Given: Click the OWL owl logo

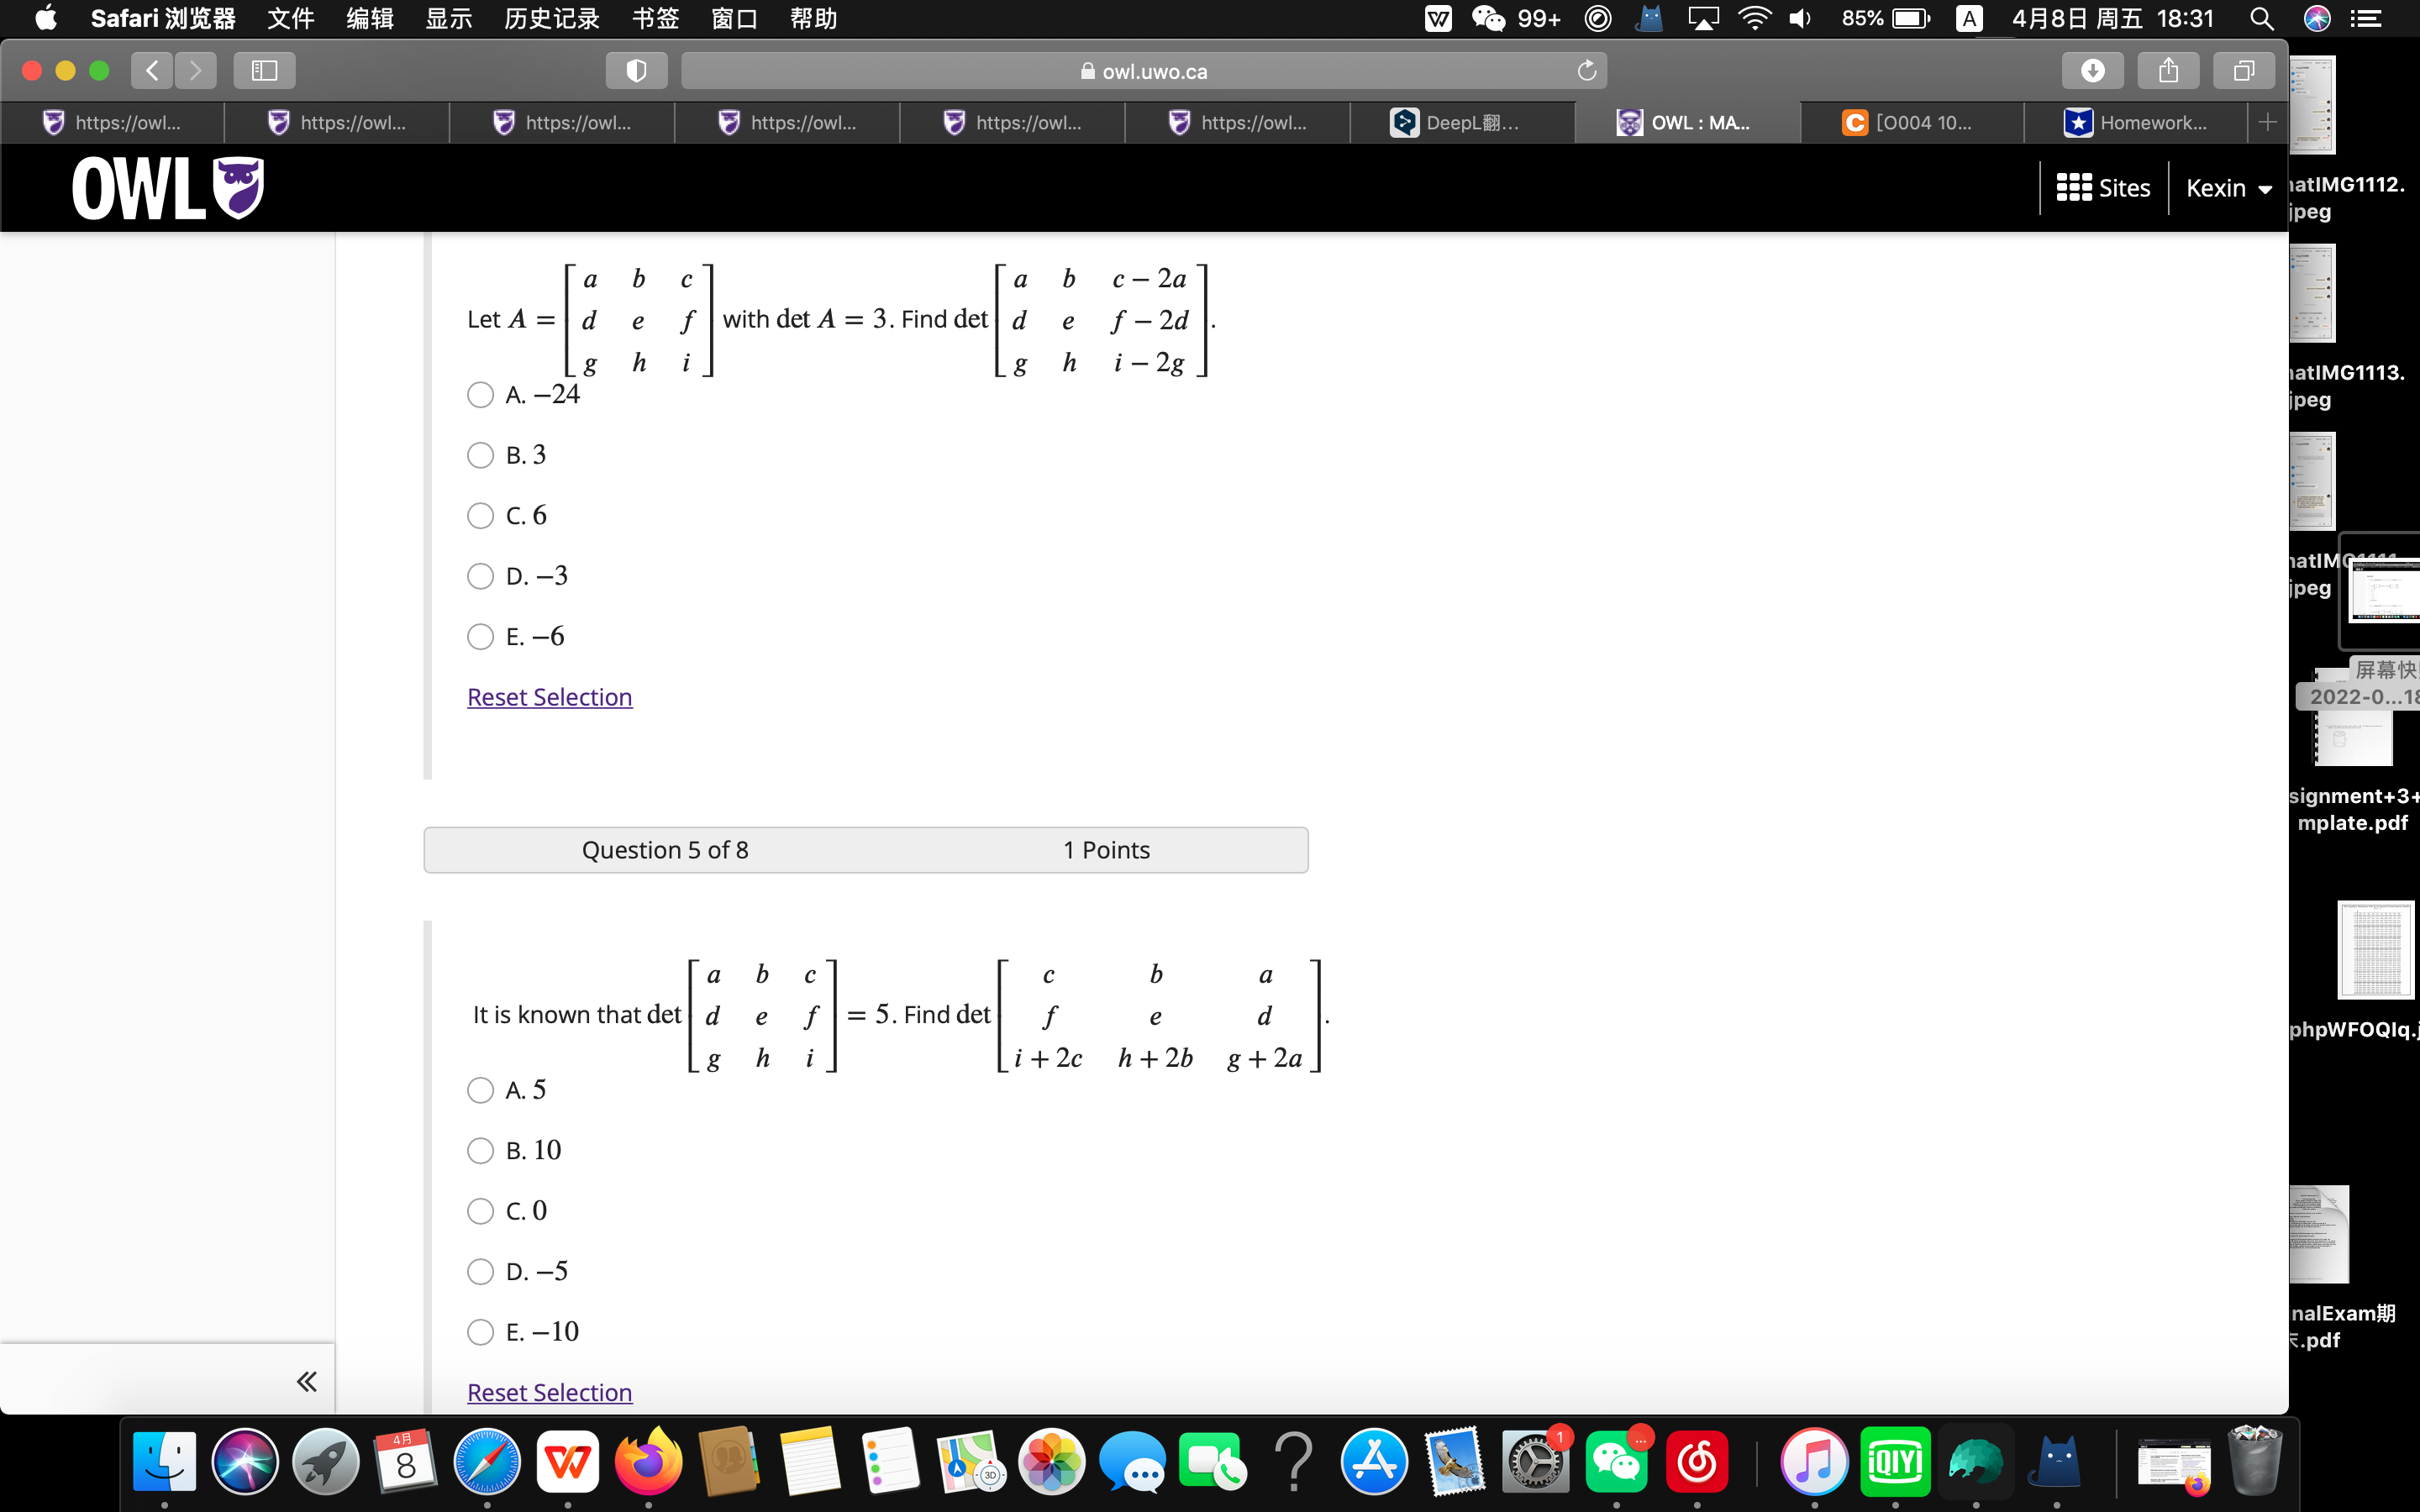Looking at the screenshot, I should (x=165, y=187).
